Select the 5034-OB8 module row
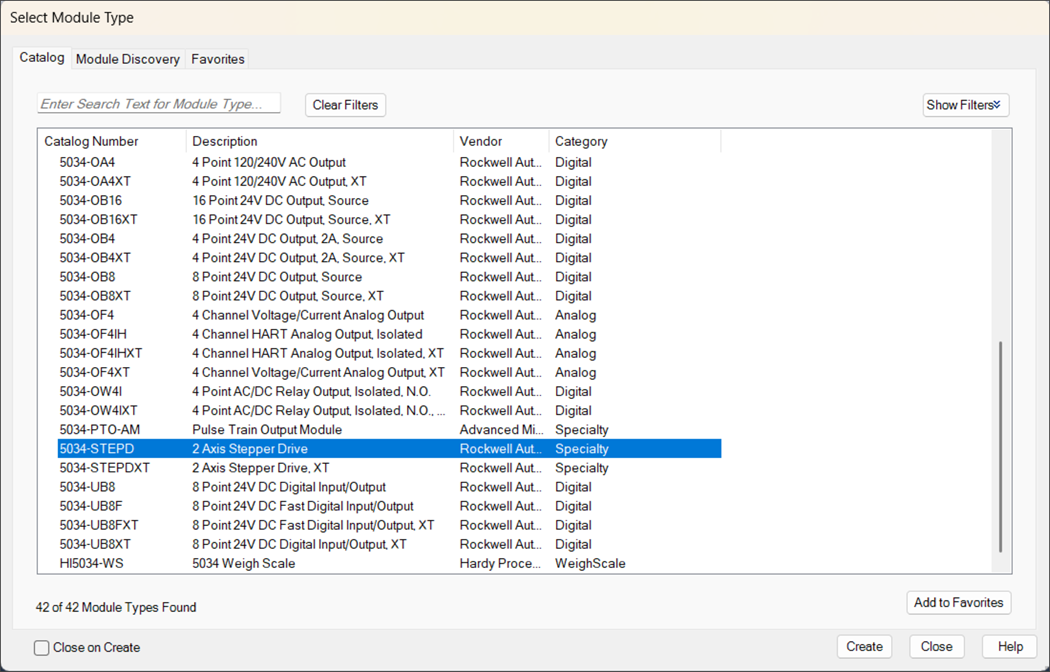The width and height of the screenshot is (1050, 672). [389, 276]
